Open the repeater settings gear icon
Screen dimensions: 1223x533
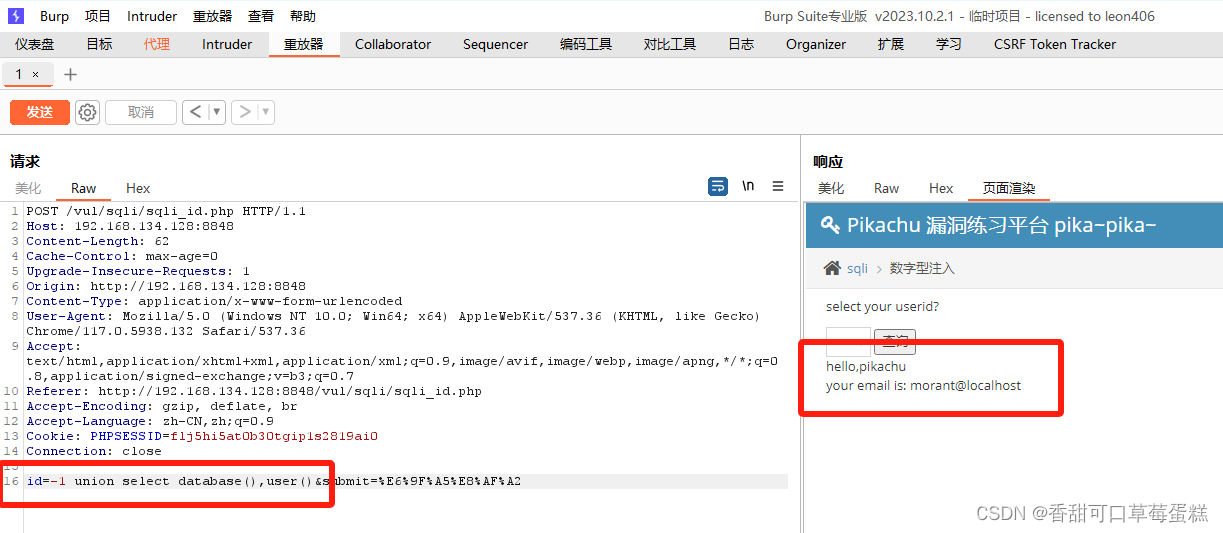[88, 112]
